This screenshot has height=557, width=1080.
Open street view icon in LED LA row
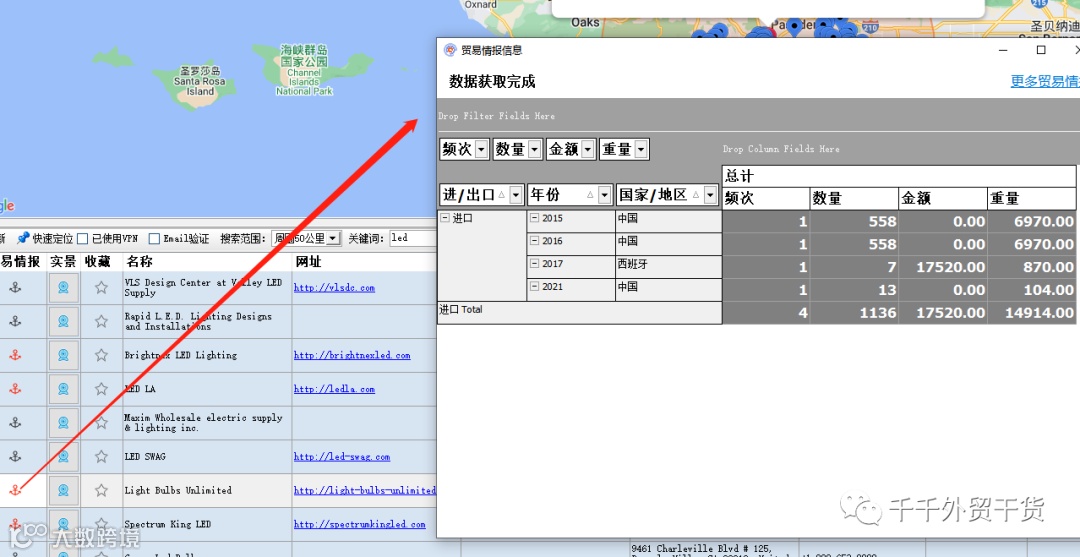click(63, 388)
